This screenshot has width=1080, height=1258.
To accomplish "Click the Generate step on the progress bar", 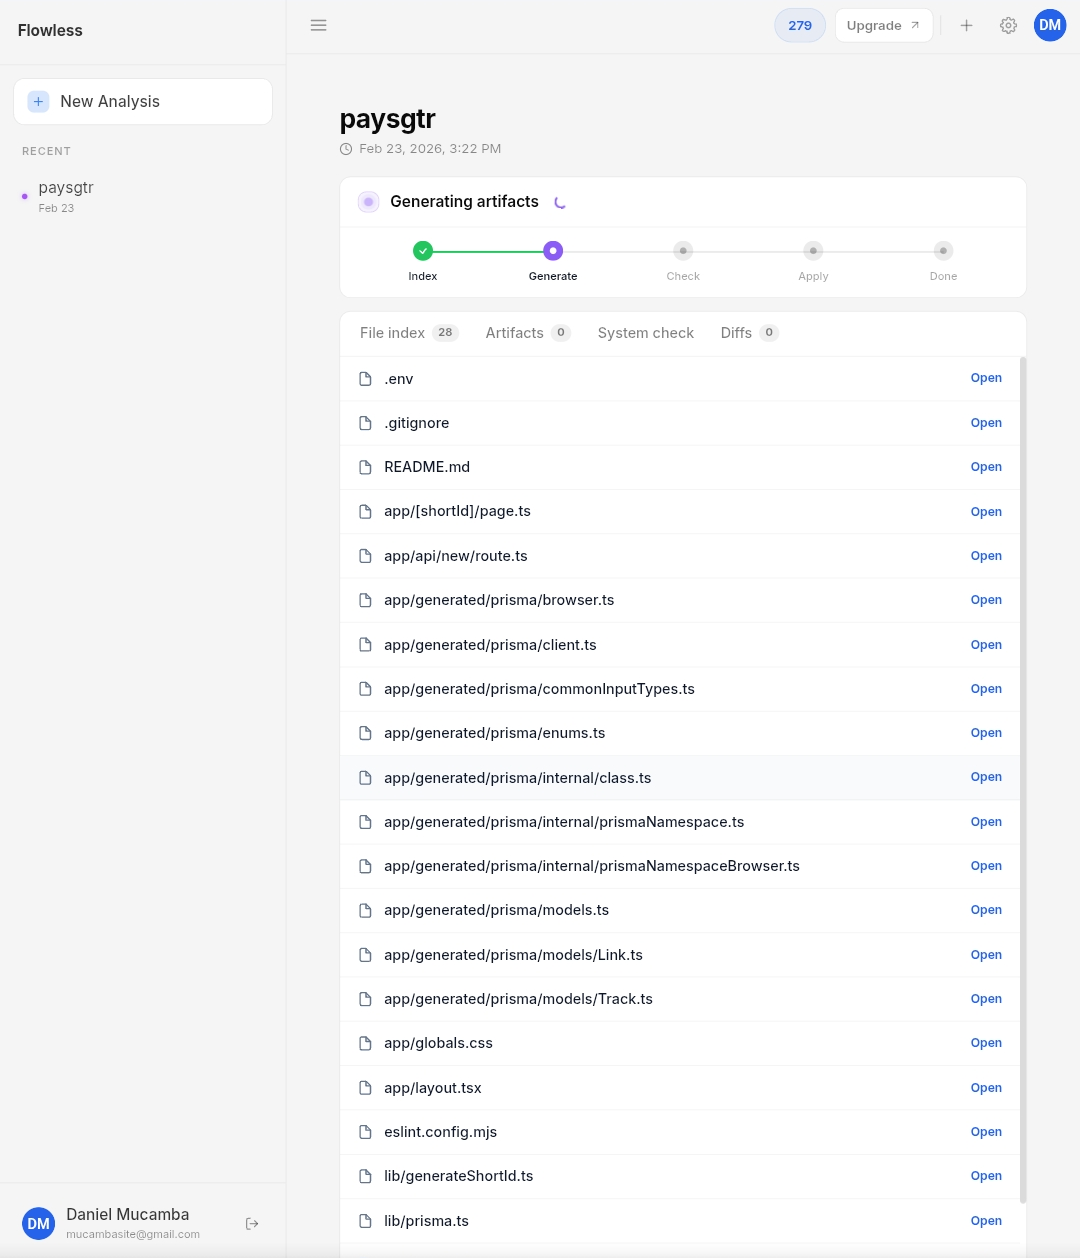I will tap(553, 251).
